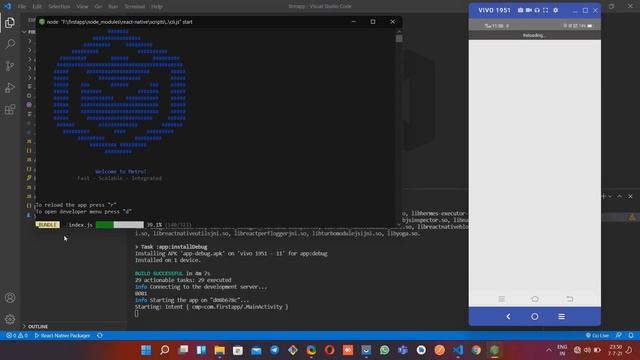The height and width of the screenshot is (360, 640).
Task: Click the volume icon in system tray
Action: (x=587, y=350)
